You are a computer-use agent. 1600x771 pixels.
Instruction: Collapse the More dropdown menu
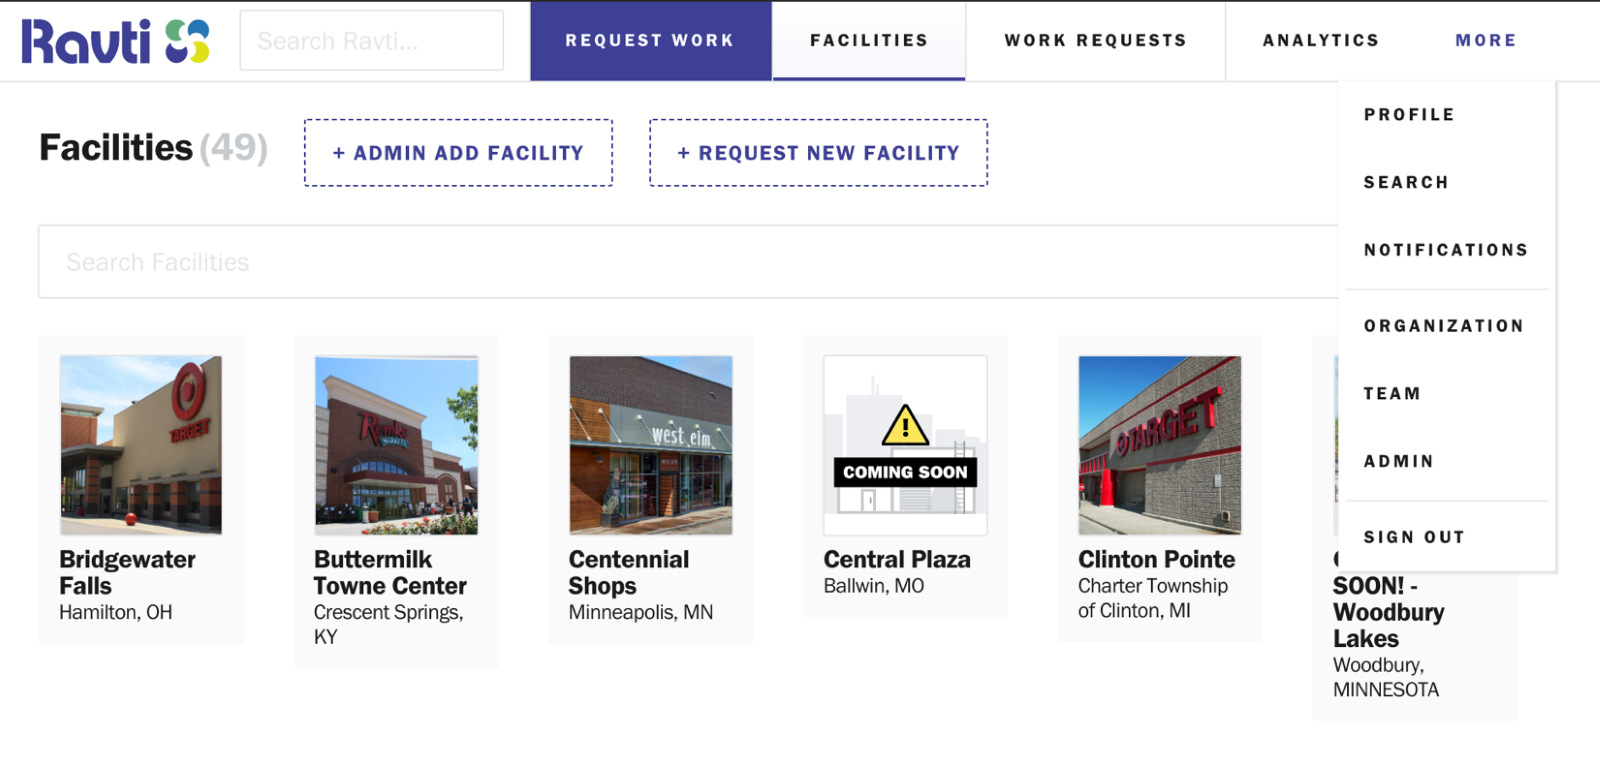click(x=1486, y=41)
